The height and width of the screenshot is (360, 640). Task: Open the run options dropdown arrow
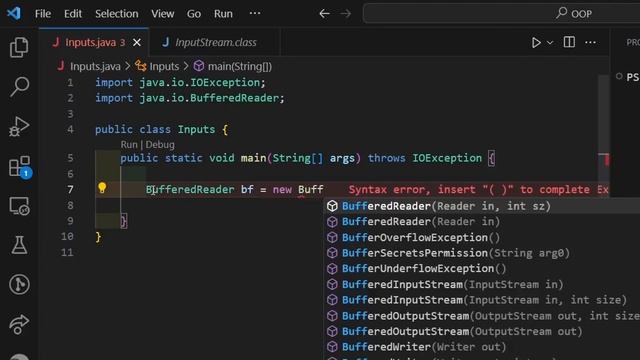(550, 43)
